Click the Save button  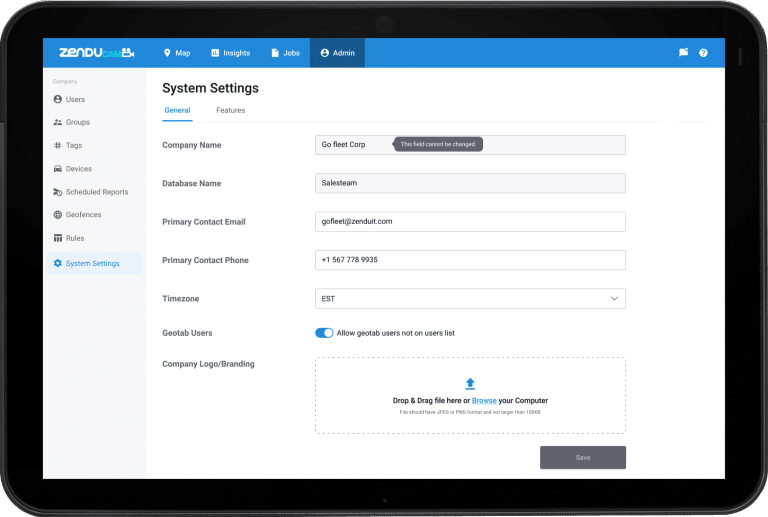click(583, 457)
